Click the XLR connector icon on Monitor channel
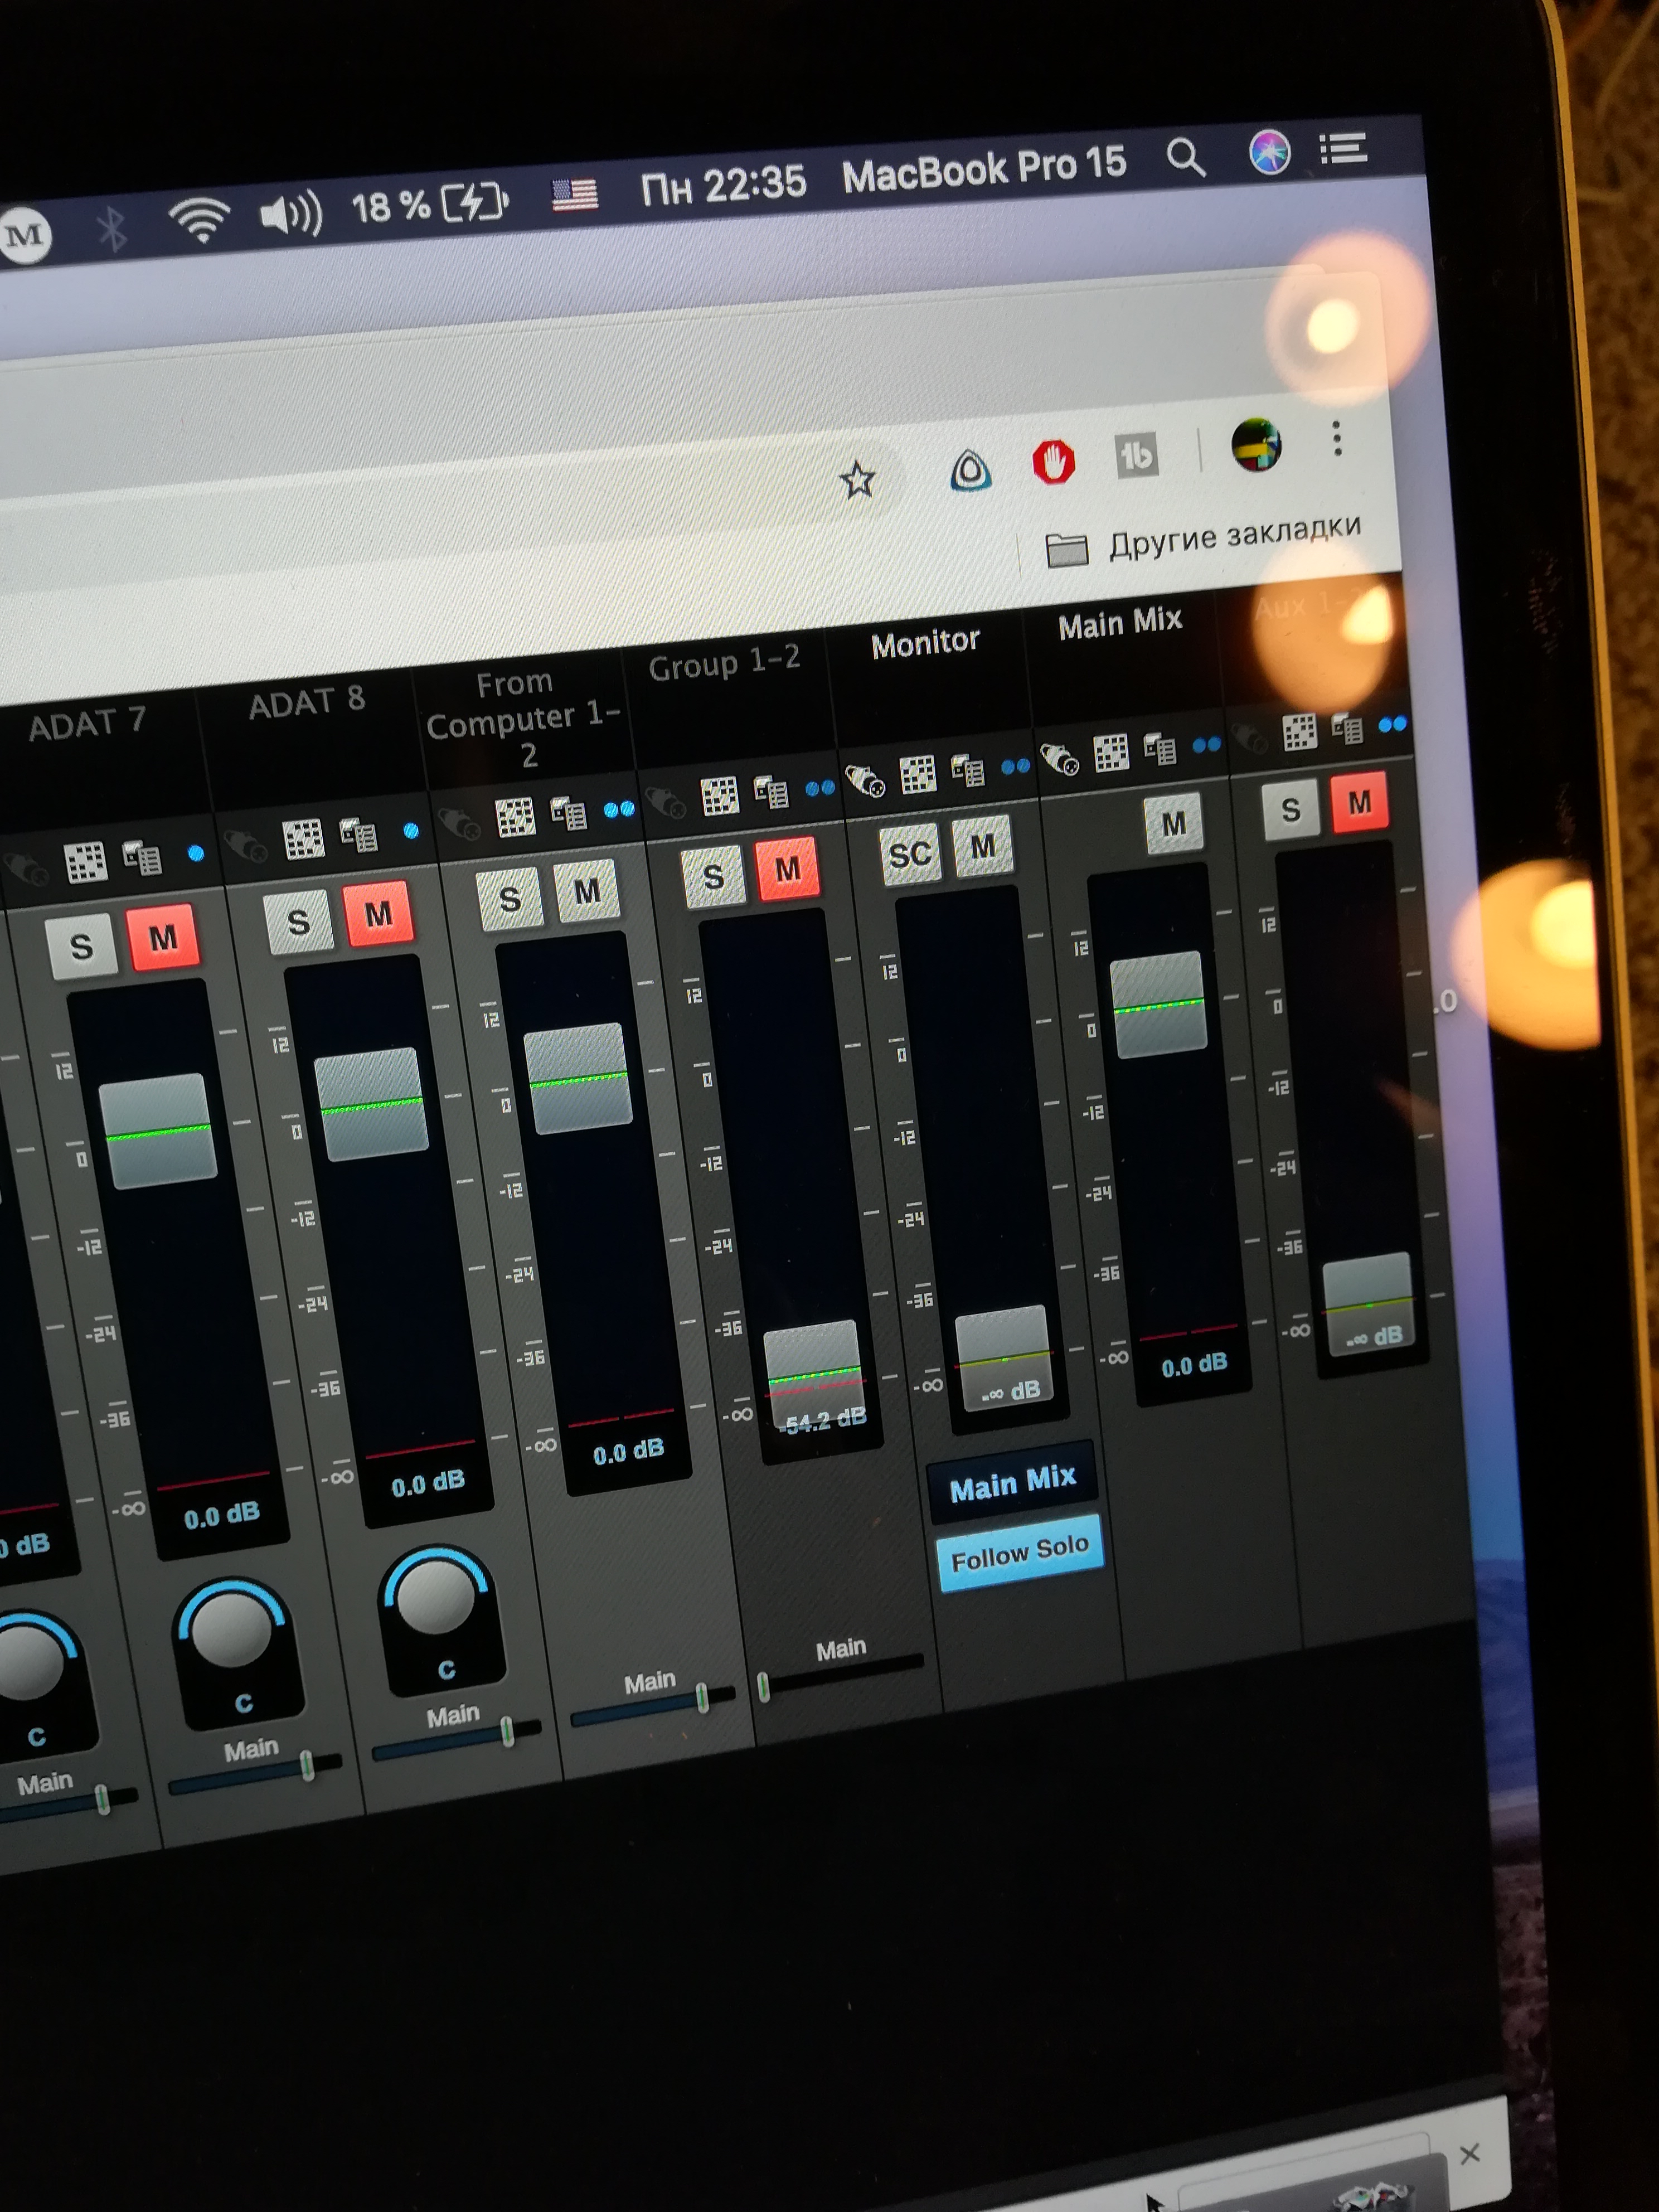The image size is (1659, 2212). [x=865, y=779]
